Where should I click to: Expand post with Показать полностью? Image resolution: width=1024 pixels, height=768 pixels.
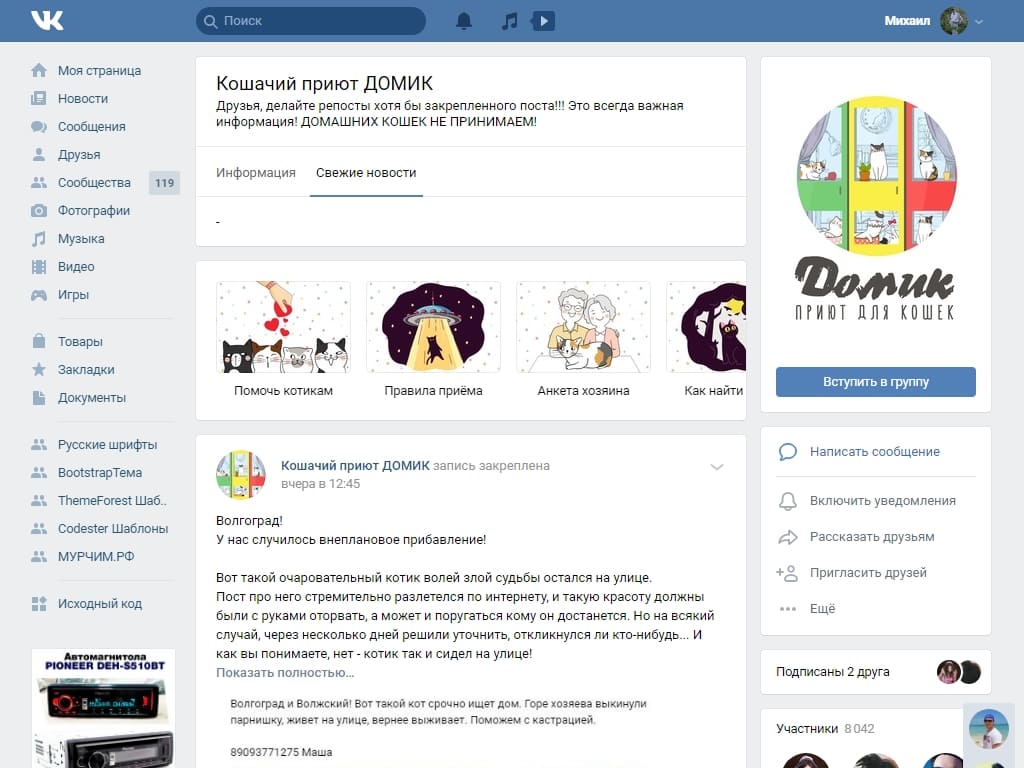[285, 673]
